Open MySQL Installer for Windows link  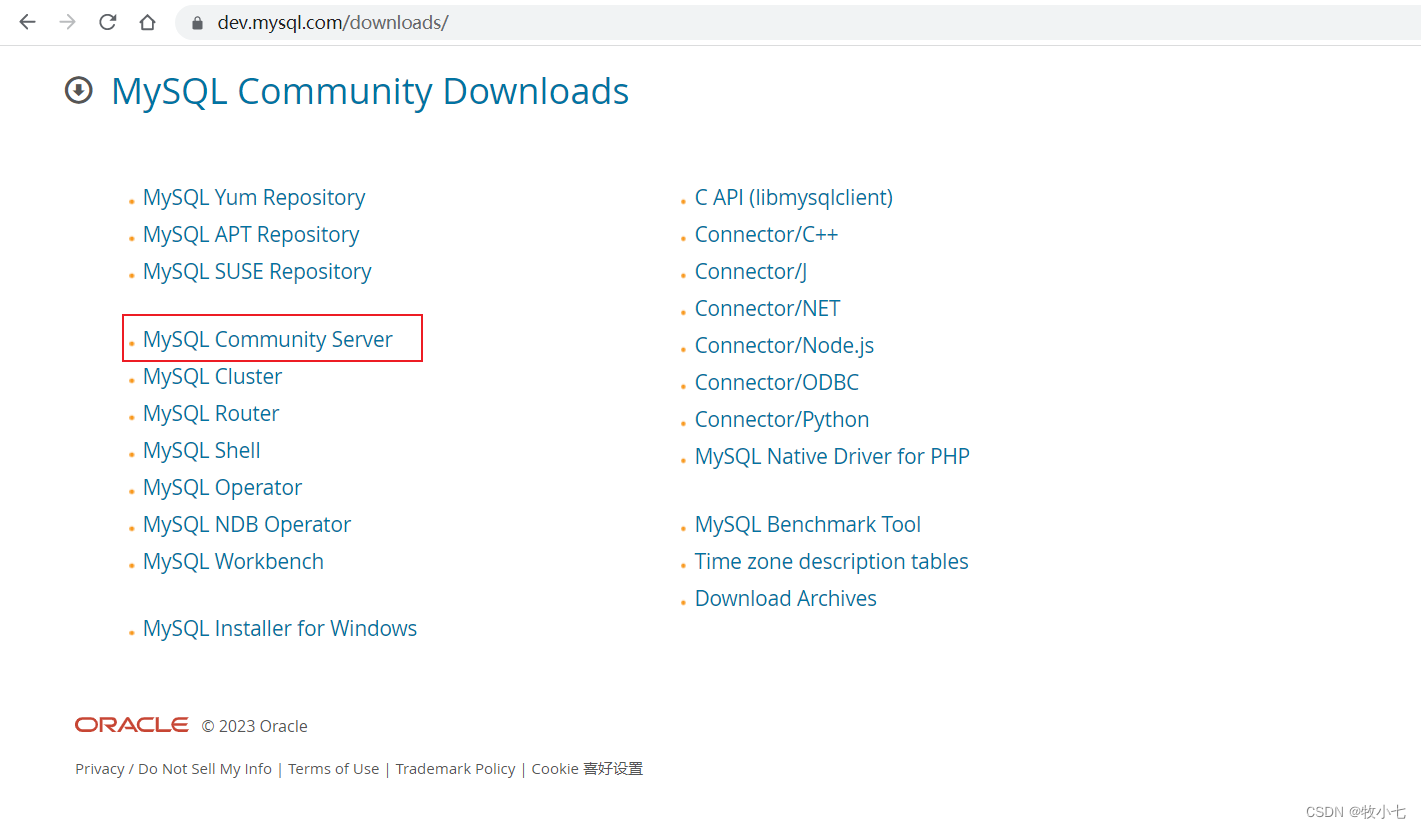click(280, 628)
